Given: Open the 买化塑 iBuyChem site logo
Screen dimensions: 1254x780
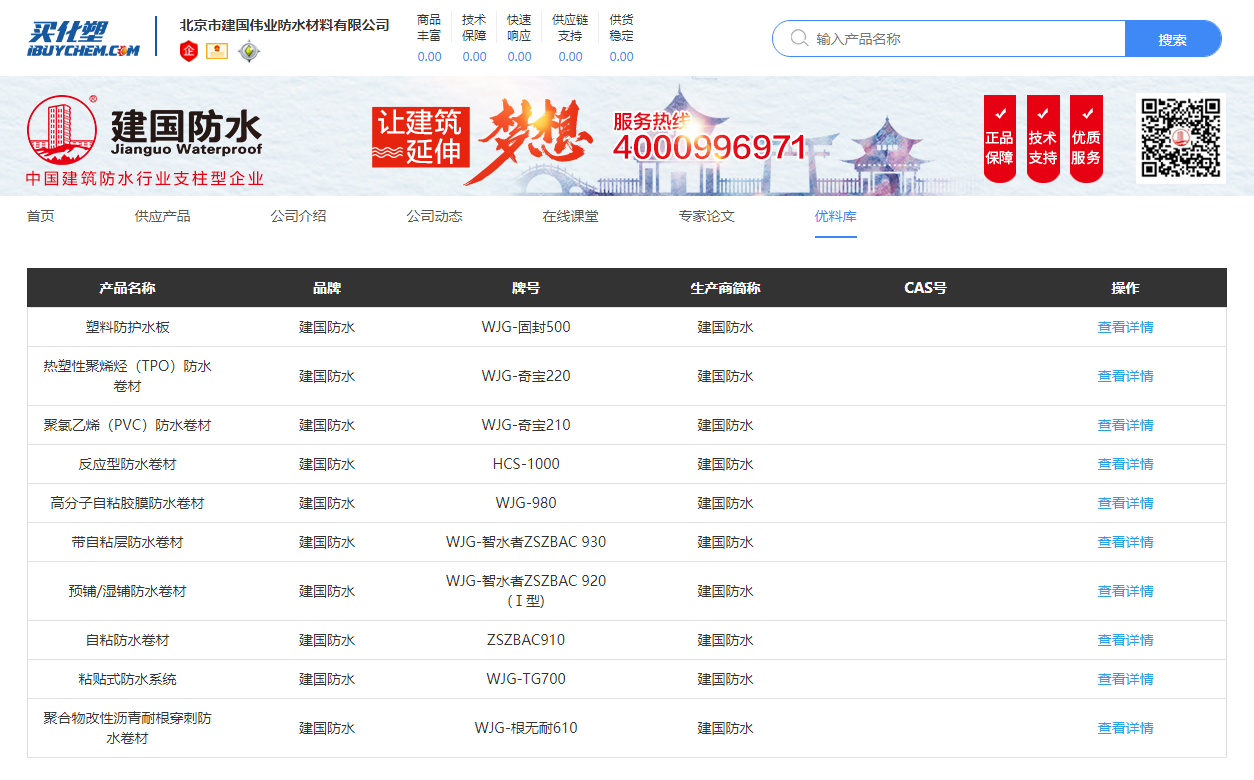Looking at the screenshot, I should click(x=83, y=38).
